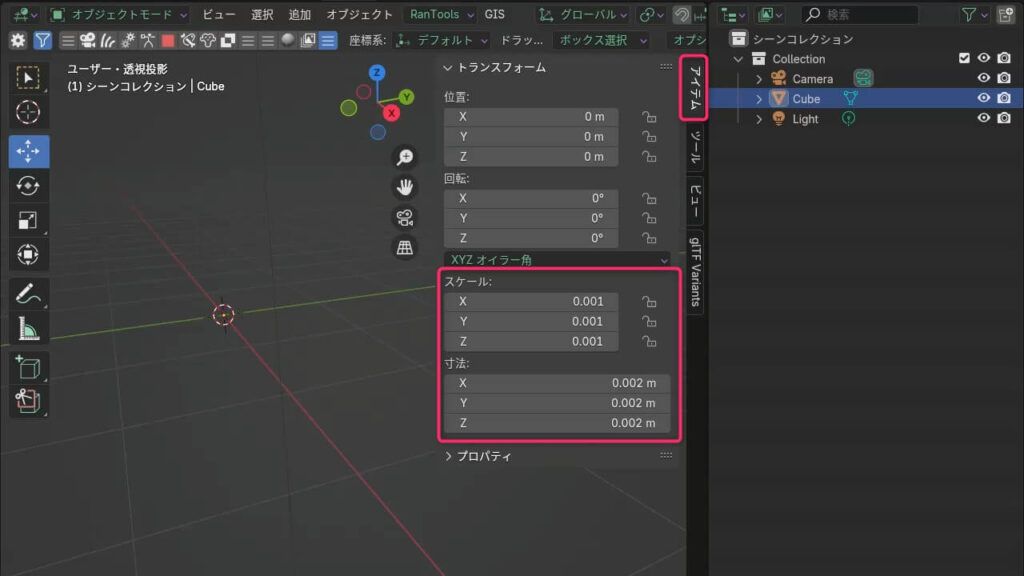The height and width of the screenshot is (576, 1024).
Task: Toggle camera view icon in viewport
Action: click(405, 217)
